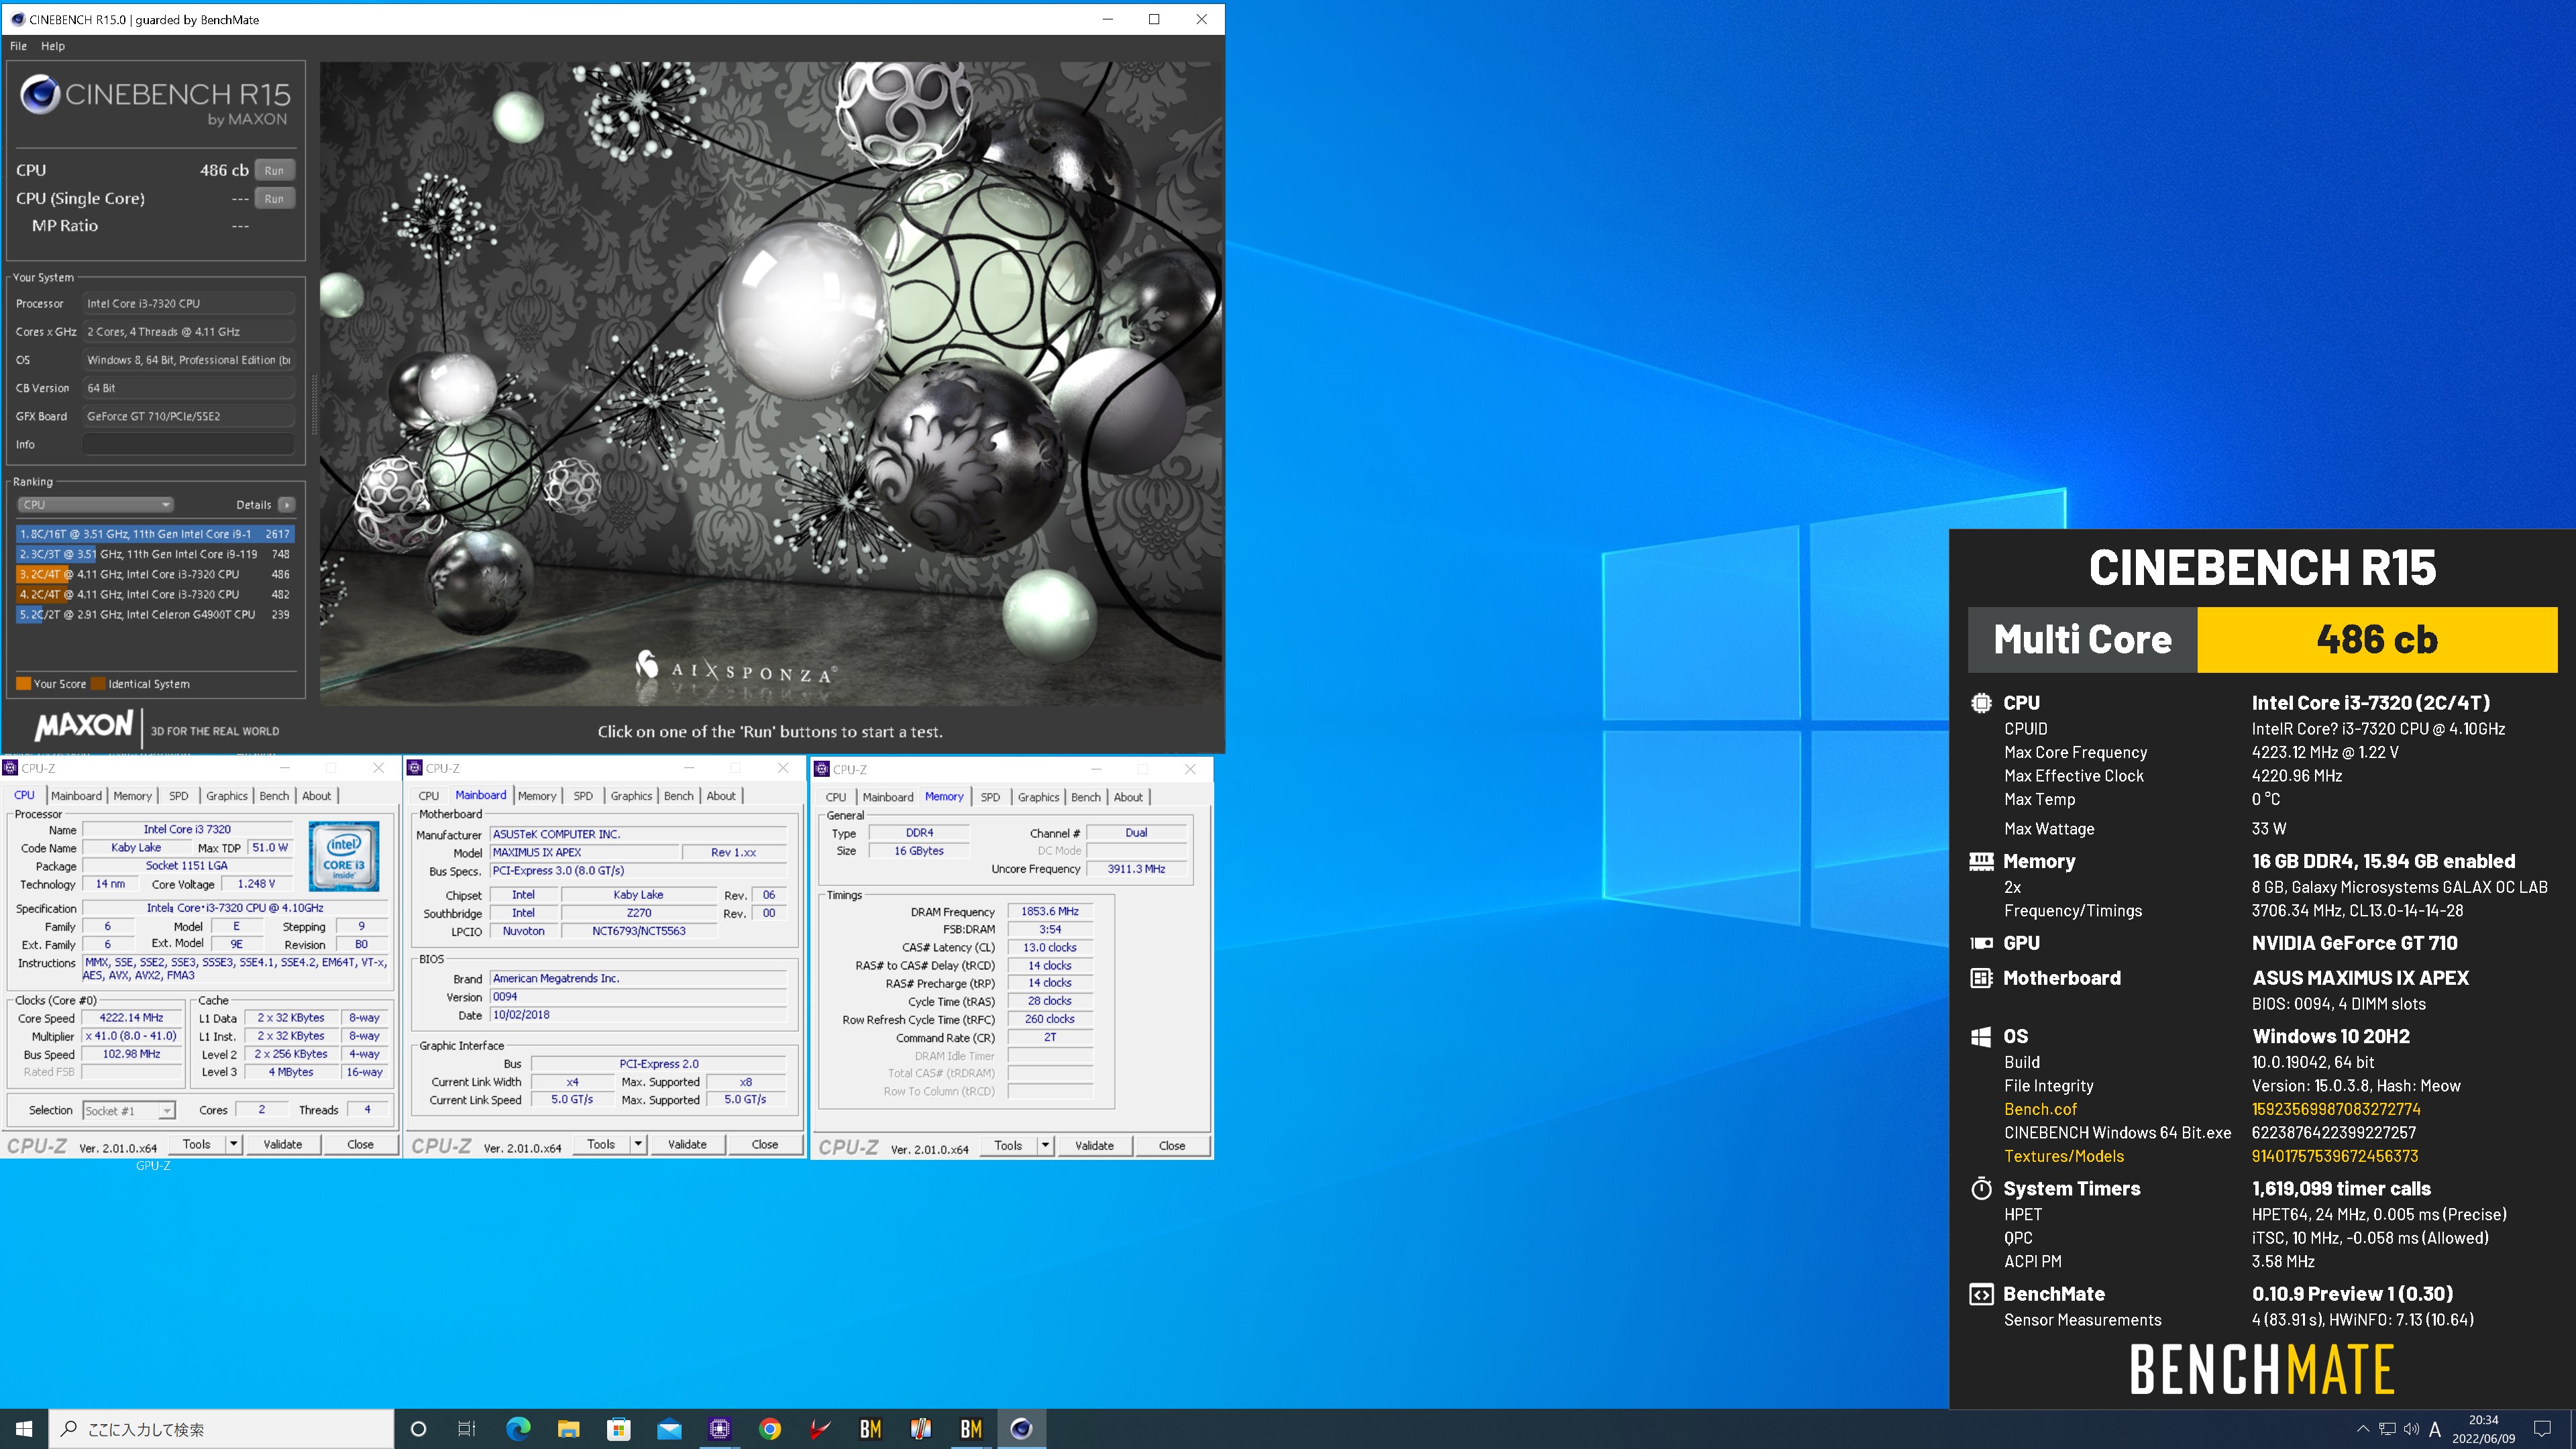
Task: Click the thermometer app icon on the taskbar
Action: [x=921, y=1429]
